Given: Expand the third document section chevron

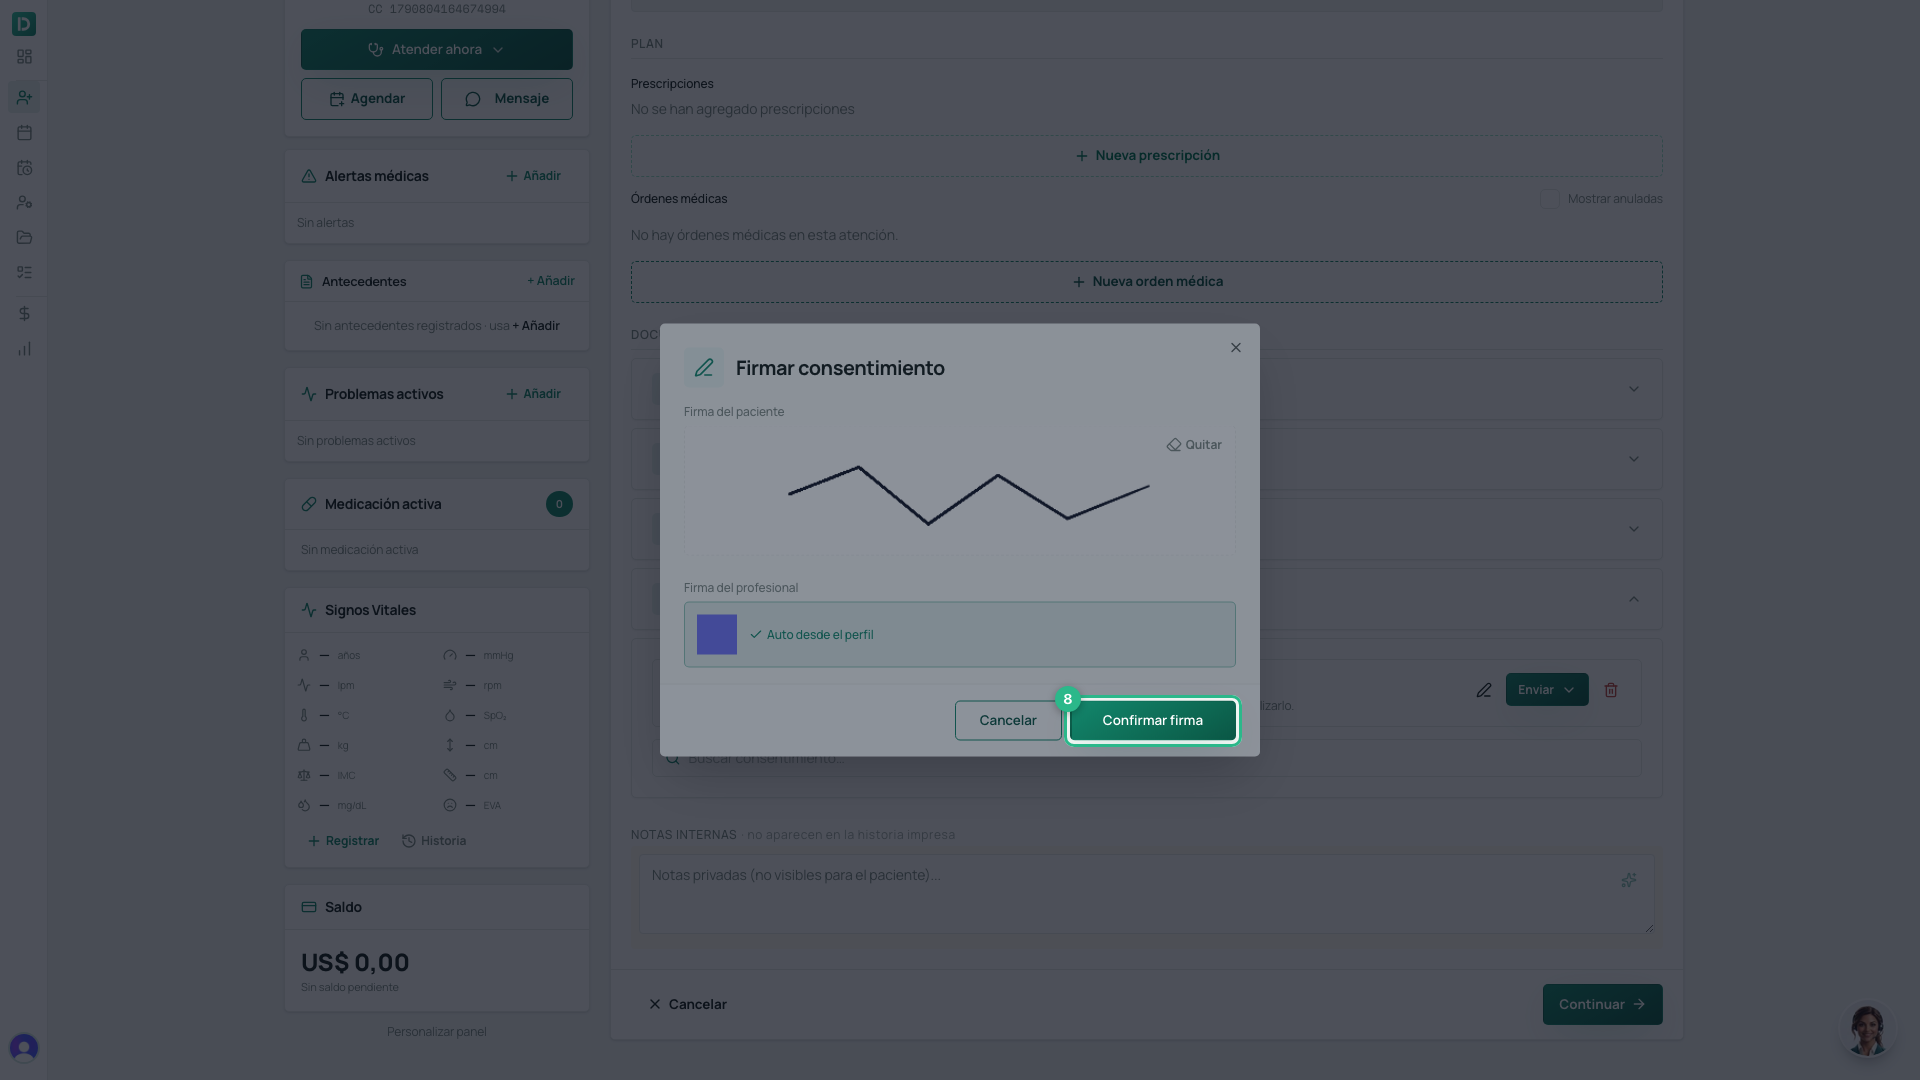Looking at the screenshot, I should pos(1634,529).
